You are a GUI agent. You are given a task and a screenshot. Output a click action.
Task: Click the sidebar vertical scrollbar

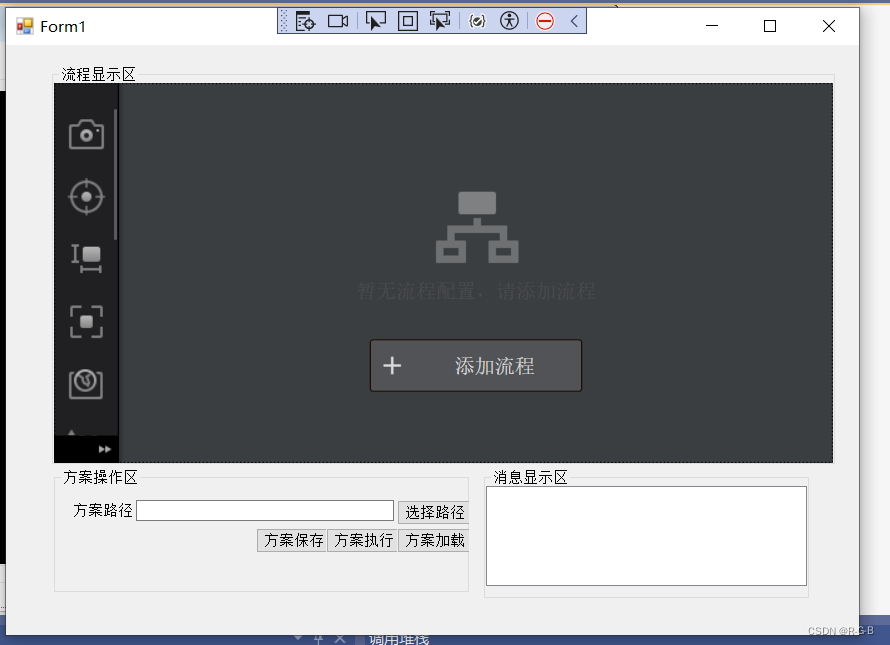pyautogui.click(x=115, y=174)
